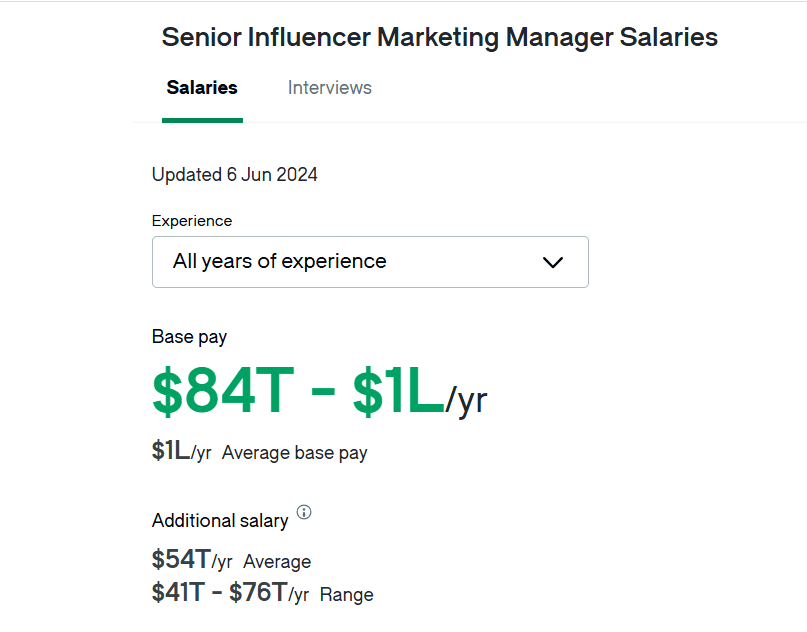This screenshot has width=807, height=632.
Task: Click the Base pay section label
Action: (189, 337)
